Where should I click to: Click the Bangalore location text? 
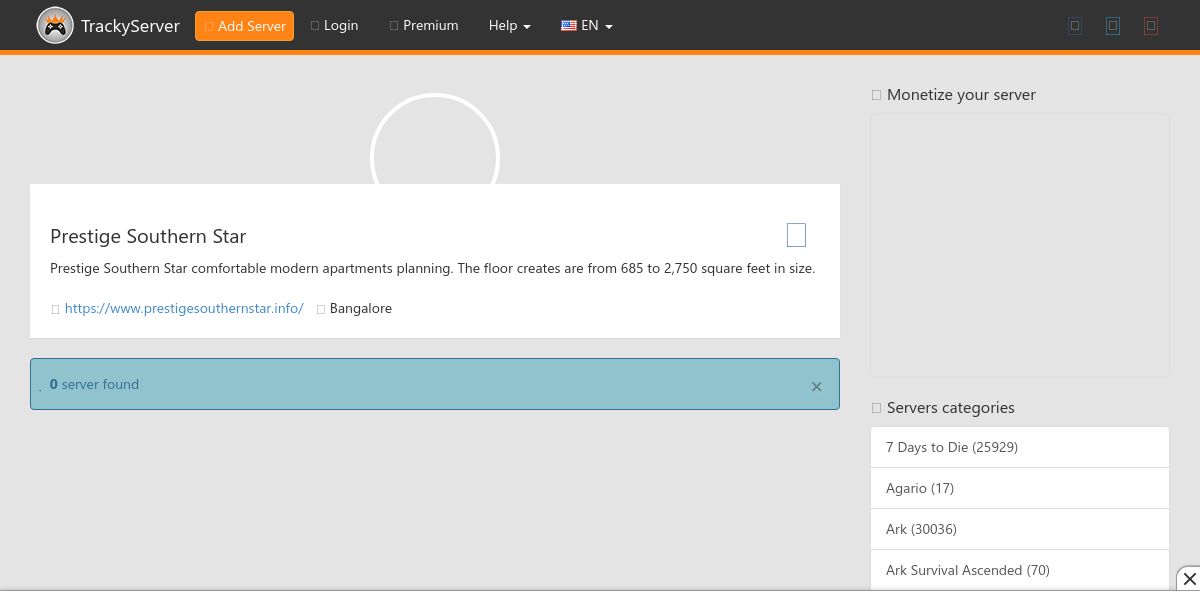(x=361, y=308)
